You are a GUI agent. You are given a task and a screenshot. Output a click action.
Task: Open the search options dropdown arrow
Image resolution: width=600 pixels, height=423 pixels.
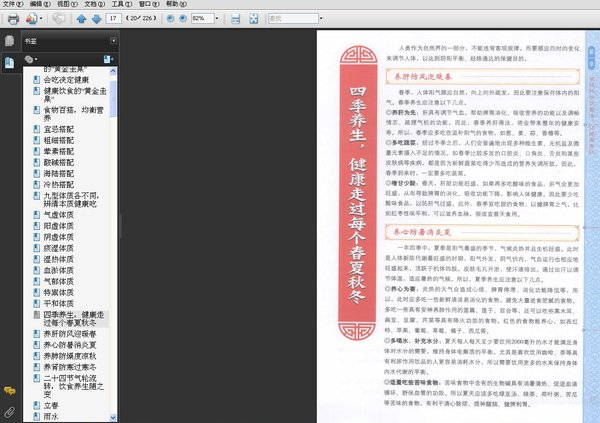coord(321,18)
